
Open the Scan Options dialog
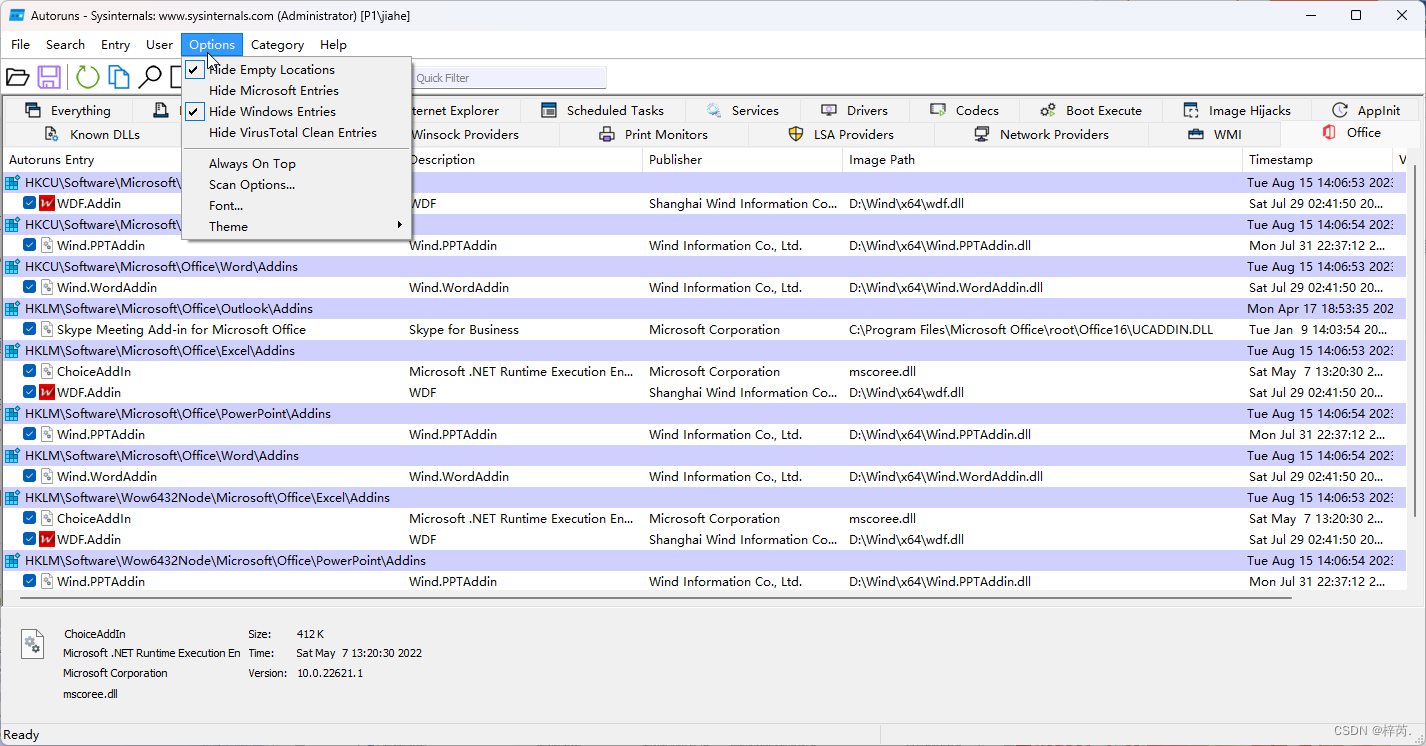click(251, 184)
